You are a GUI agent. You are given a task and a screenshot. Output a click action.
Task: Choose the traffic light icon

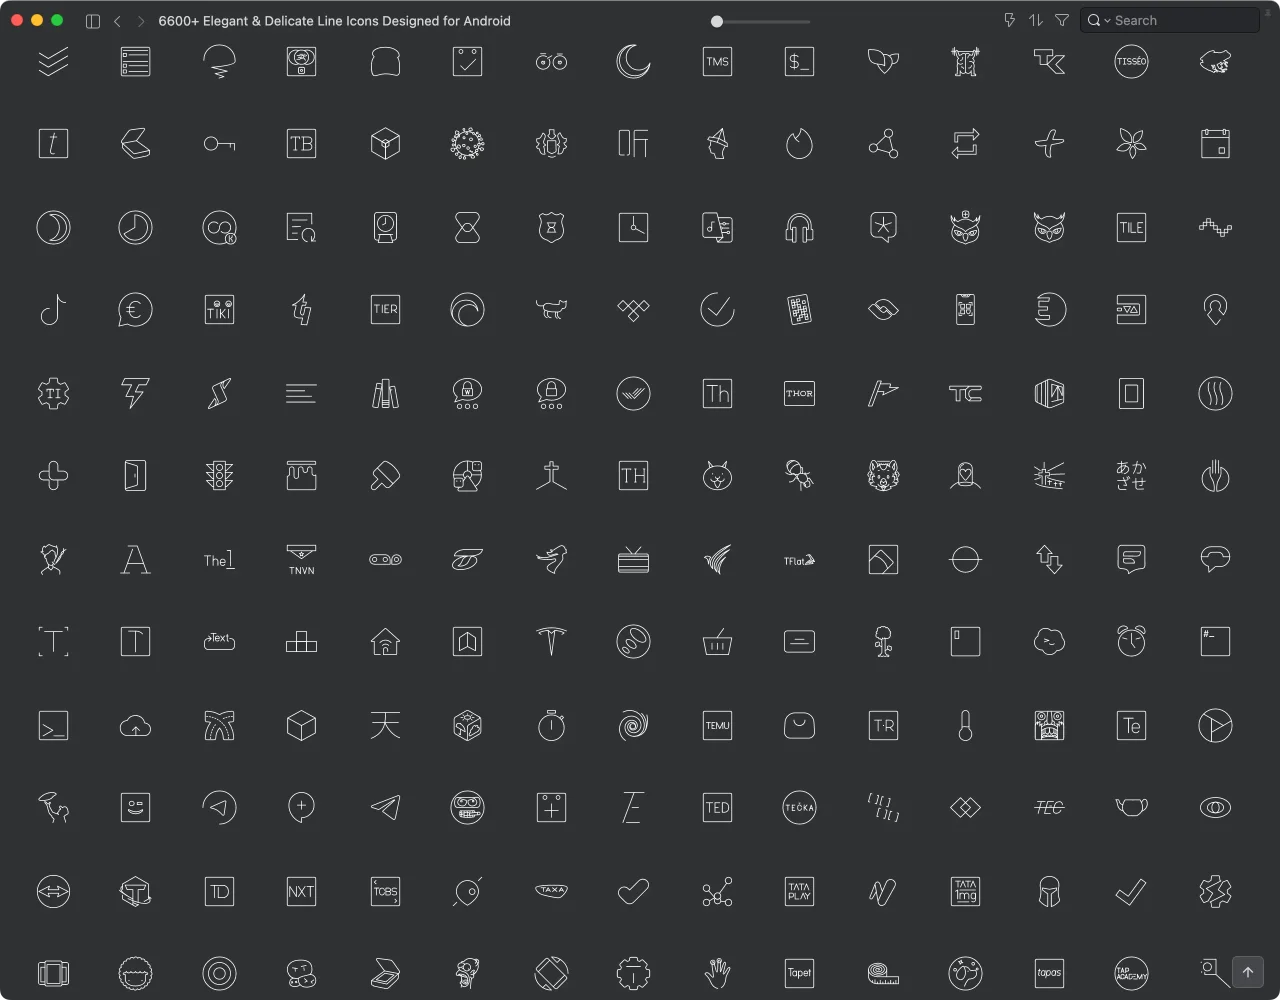click(x=219, y=476)
